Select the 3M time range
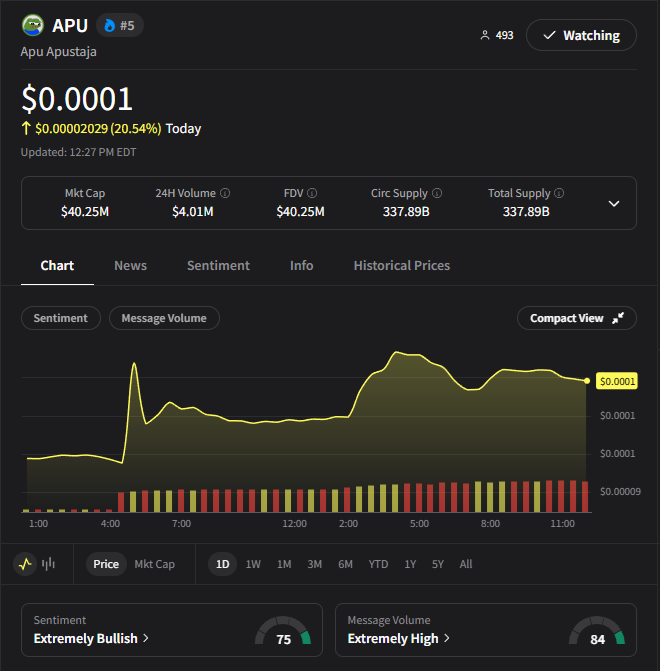The image size is (660, 671). pyautogui.click(x=315, y=564)
